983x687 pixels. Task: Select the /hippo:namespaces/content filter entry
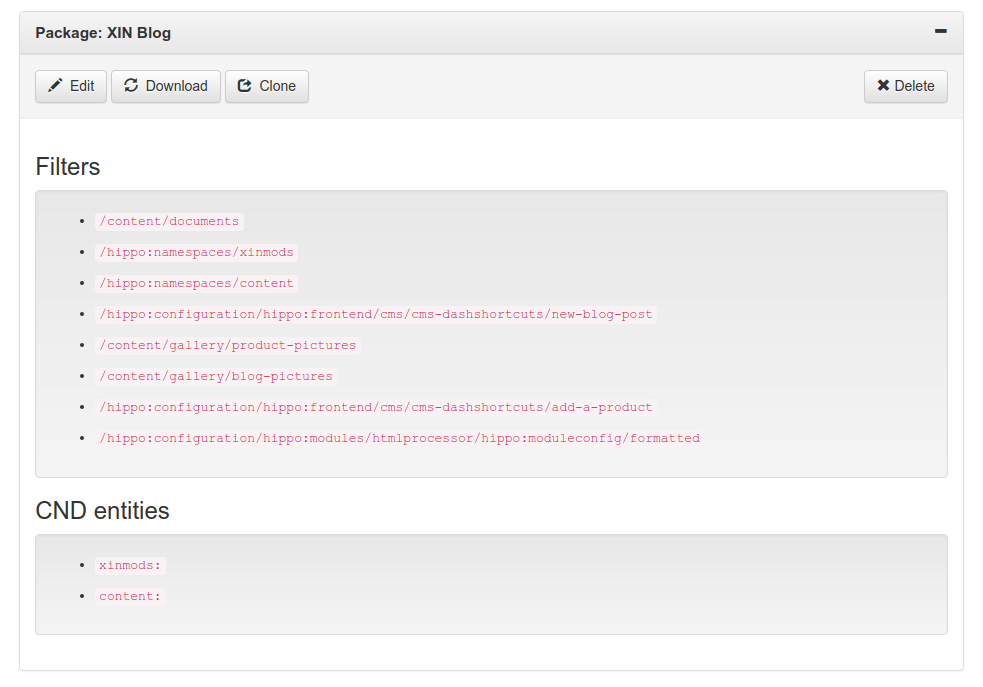click(x=196, y=283)
